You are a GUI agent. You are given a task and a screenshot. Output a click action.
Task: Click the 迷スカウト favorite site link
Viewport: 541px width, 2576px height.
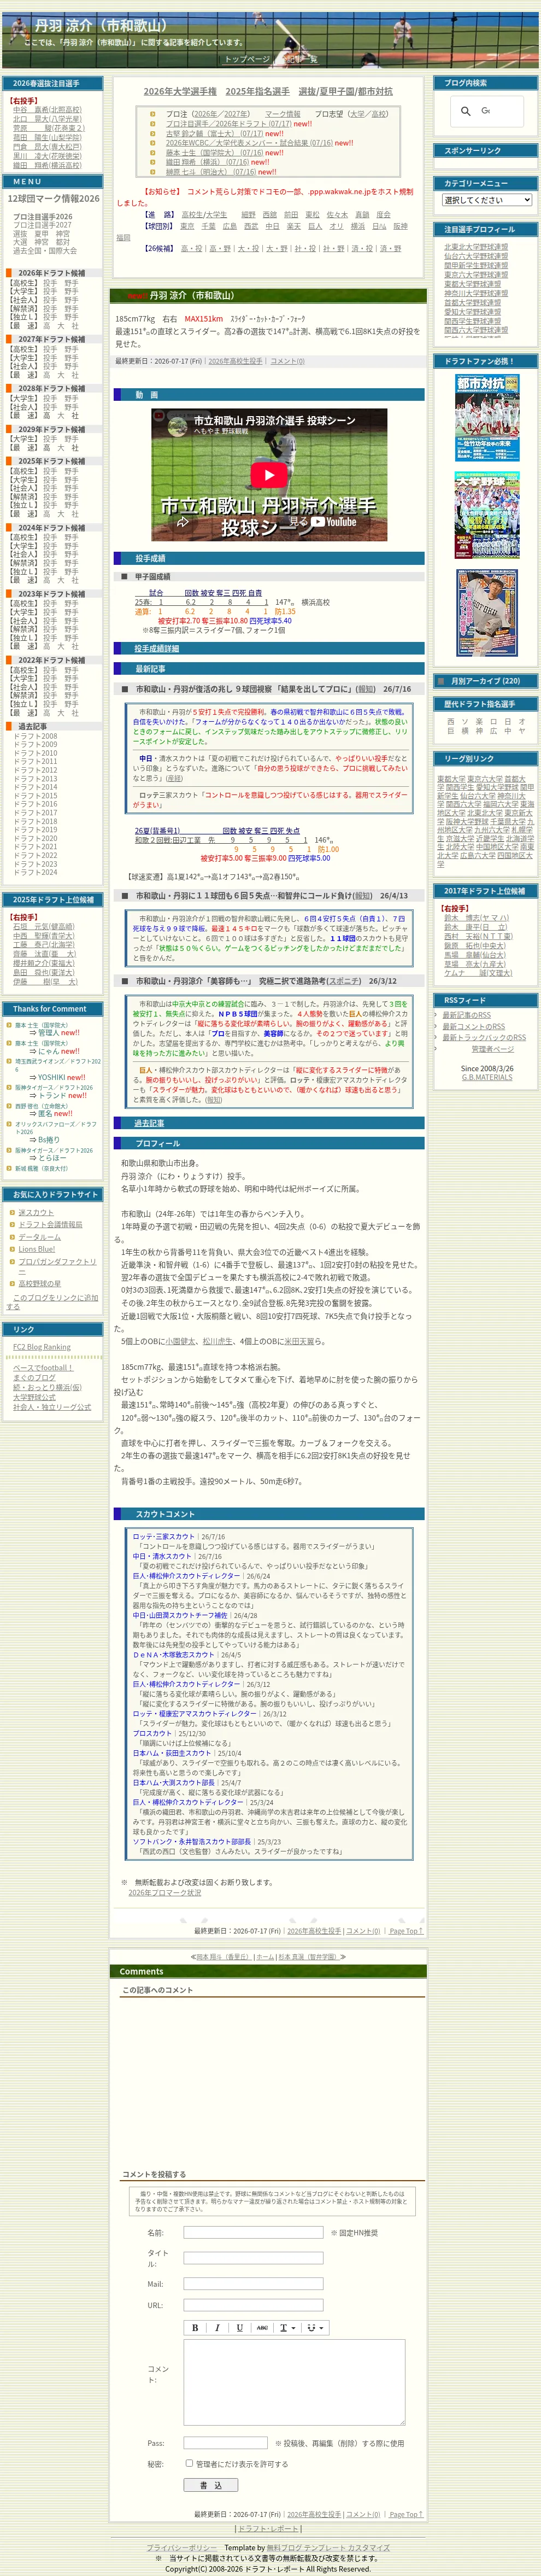(36, 1213)
